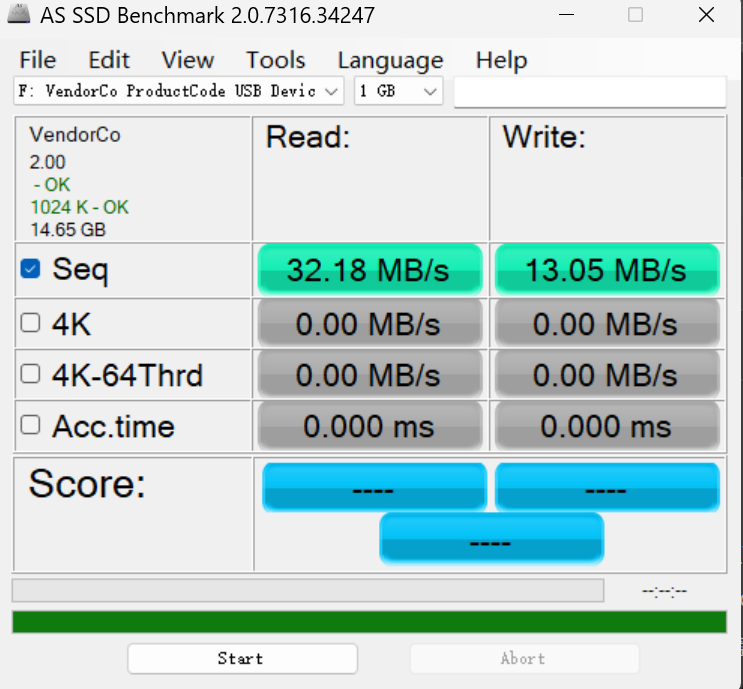Open the File menu

coord(37,60)
